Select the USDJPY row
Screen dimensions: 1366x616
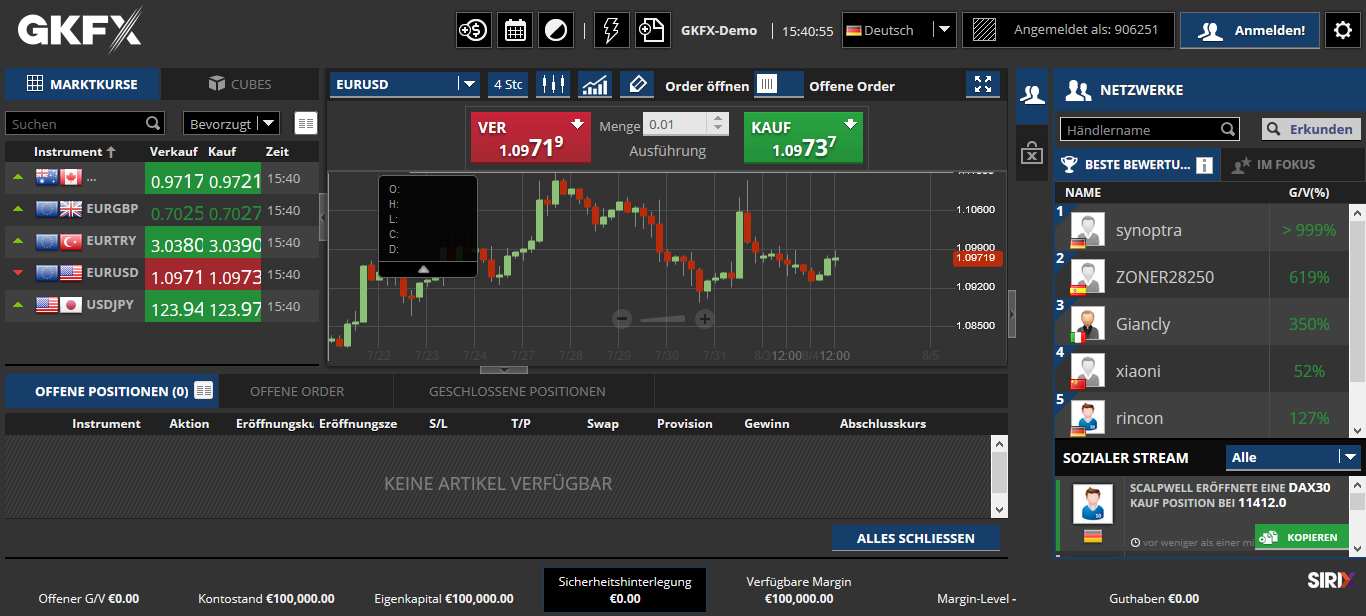pos(162,306)
